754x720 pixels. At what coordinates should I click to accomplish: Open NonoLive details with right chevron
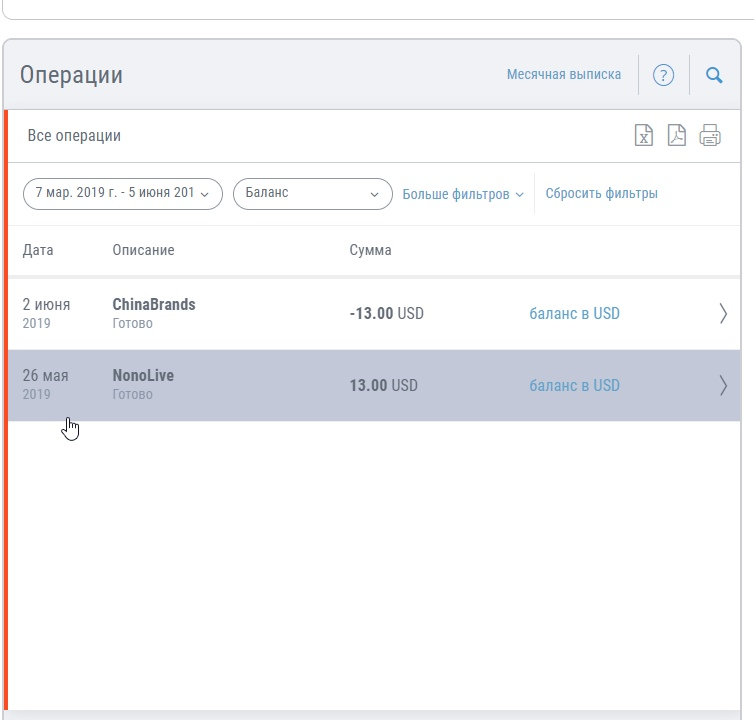coord(723,385)
